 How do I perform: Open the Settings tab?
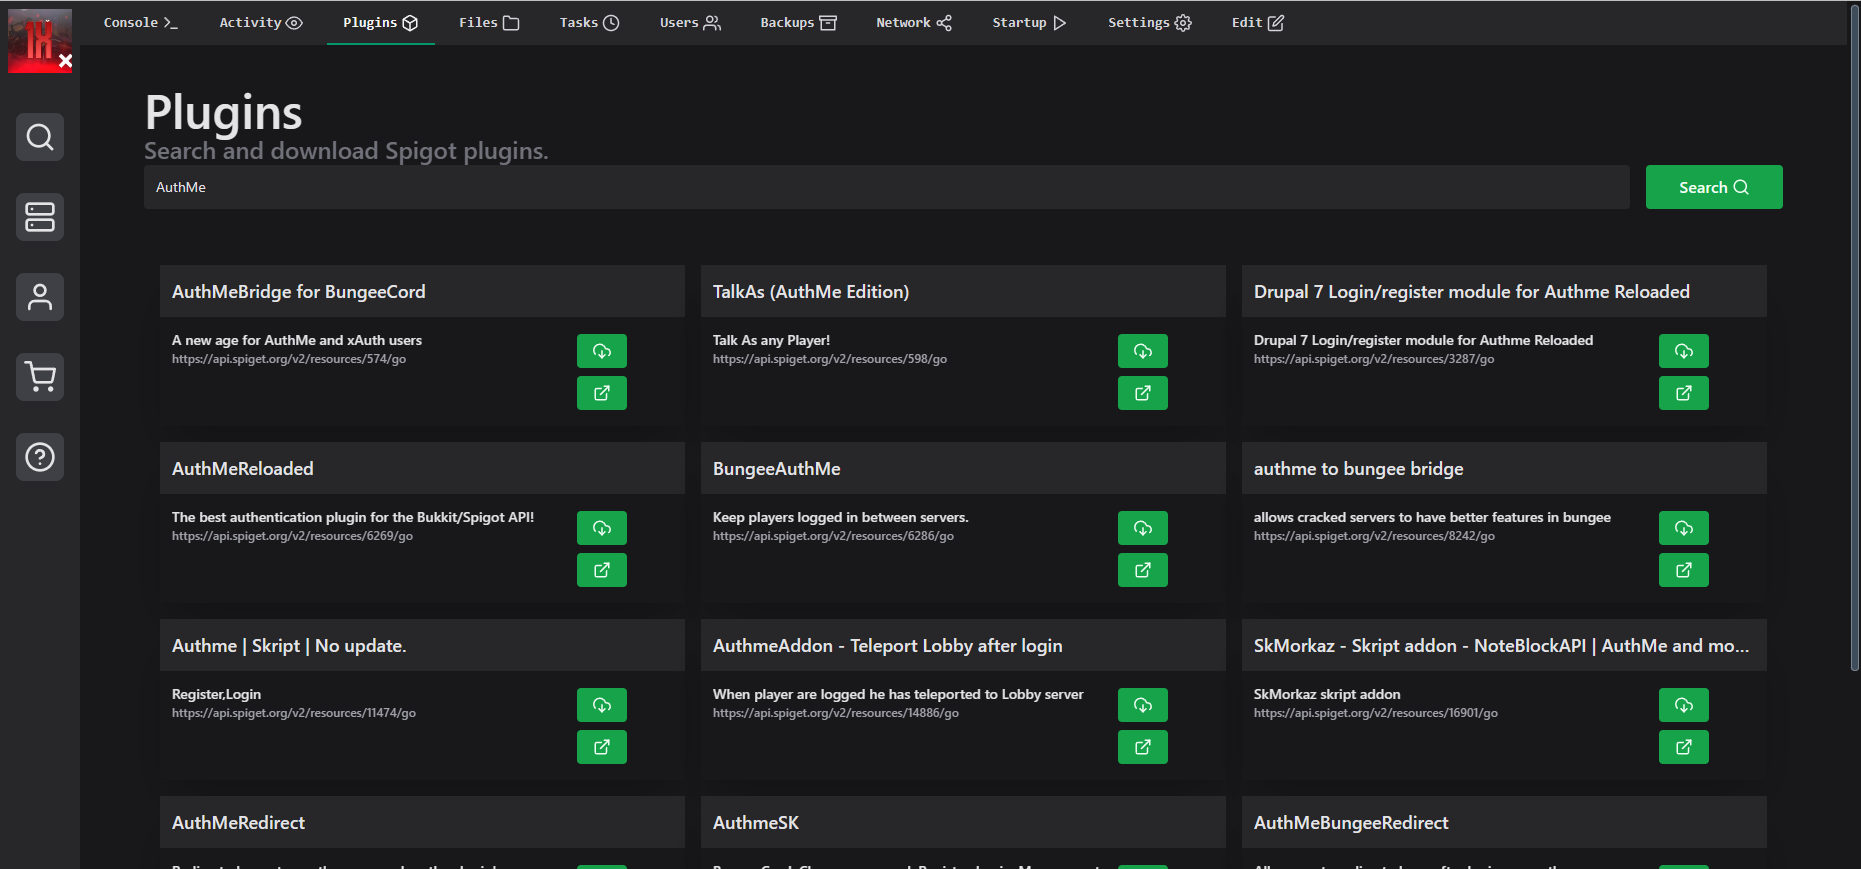pos(1149,22)
